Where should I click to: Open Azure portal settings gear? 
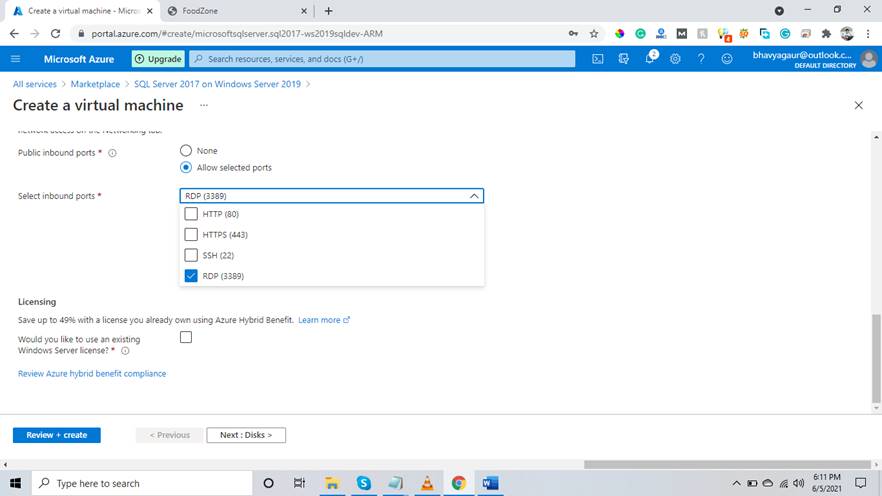tap(675, 58)
